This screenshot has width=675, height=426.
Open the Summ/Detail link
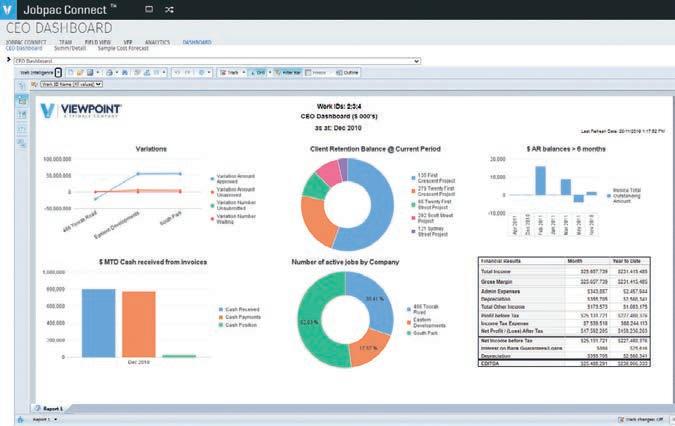[70, 48]
